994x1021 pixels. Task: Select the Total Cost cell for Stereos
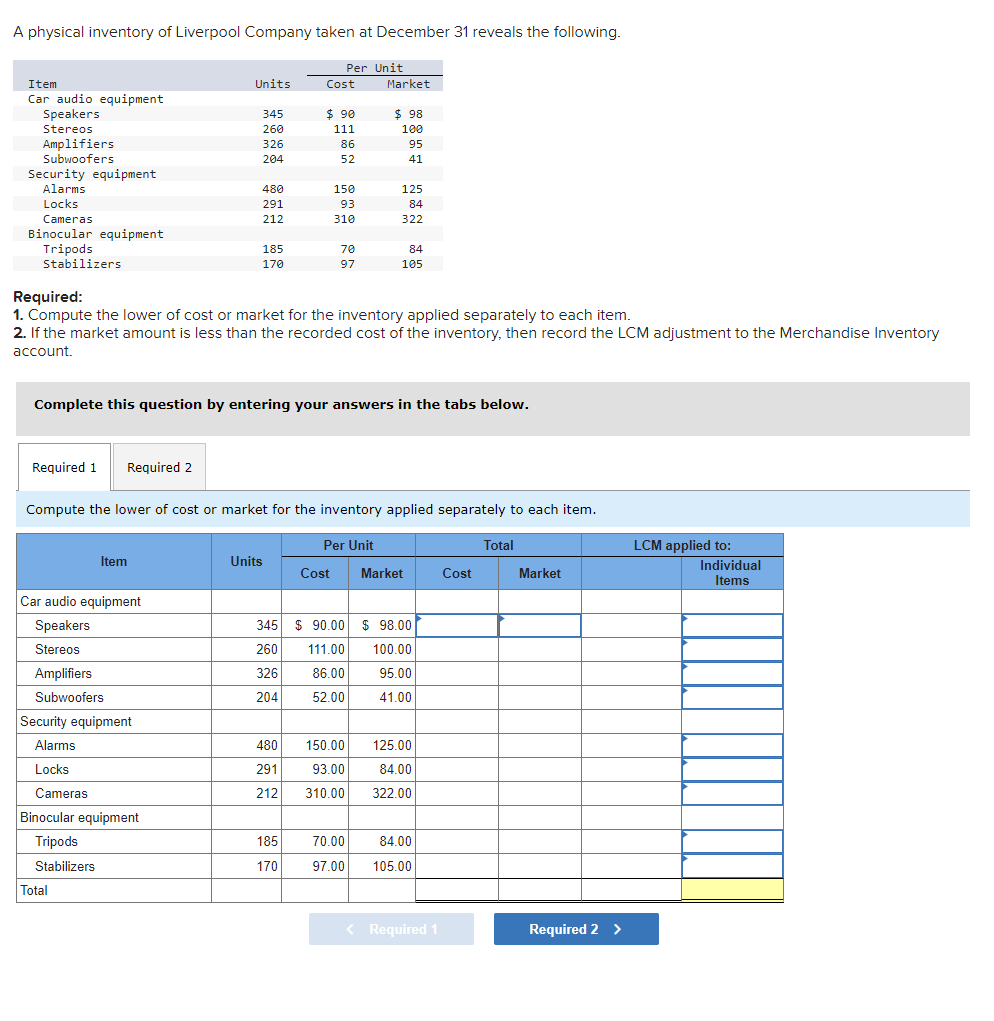(457, 649)
